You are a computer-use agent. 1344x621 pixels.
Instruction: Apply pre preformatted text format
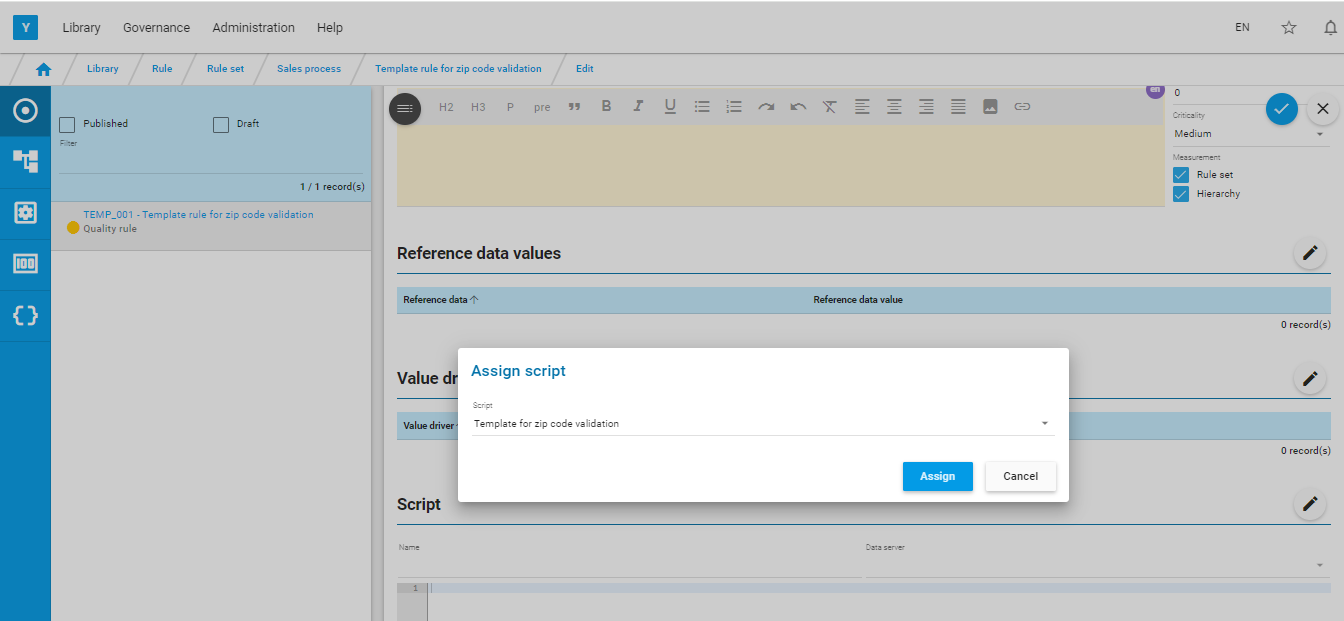pos(542,107)
